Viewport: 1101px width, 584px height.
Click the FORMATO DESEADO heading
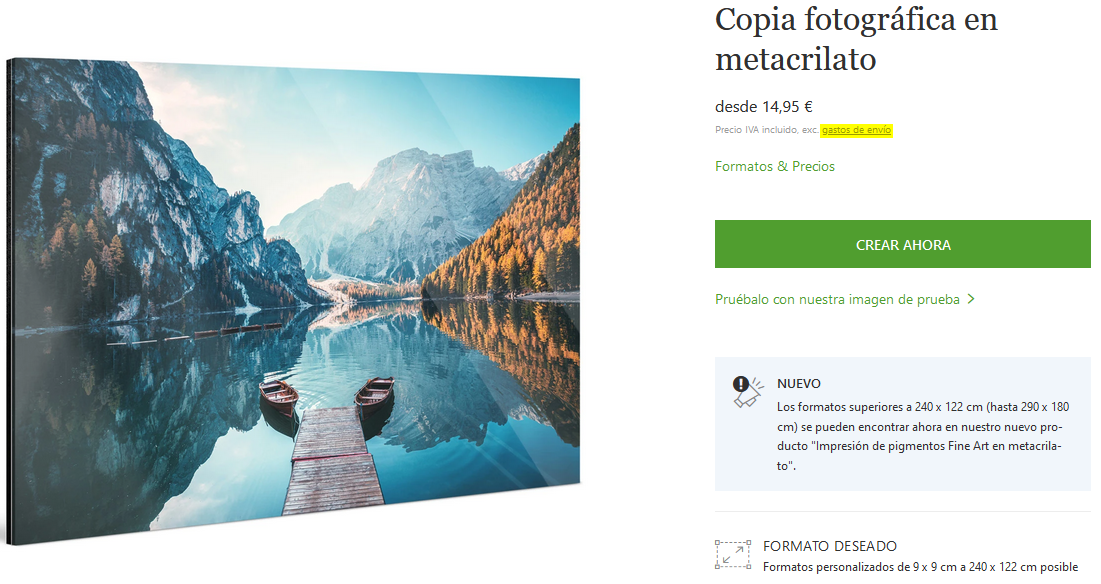tap(830, 546)
